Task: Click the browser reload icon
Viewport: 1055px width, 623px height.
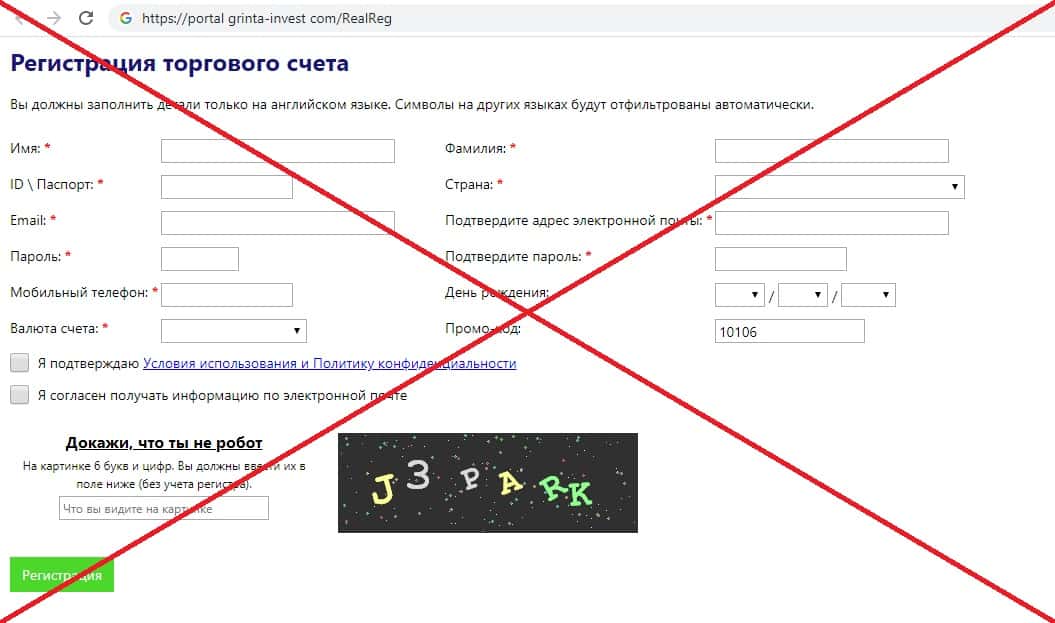Action: tap(85, 18)
